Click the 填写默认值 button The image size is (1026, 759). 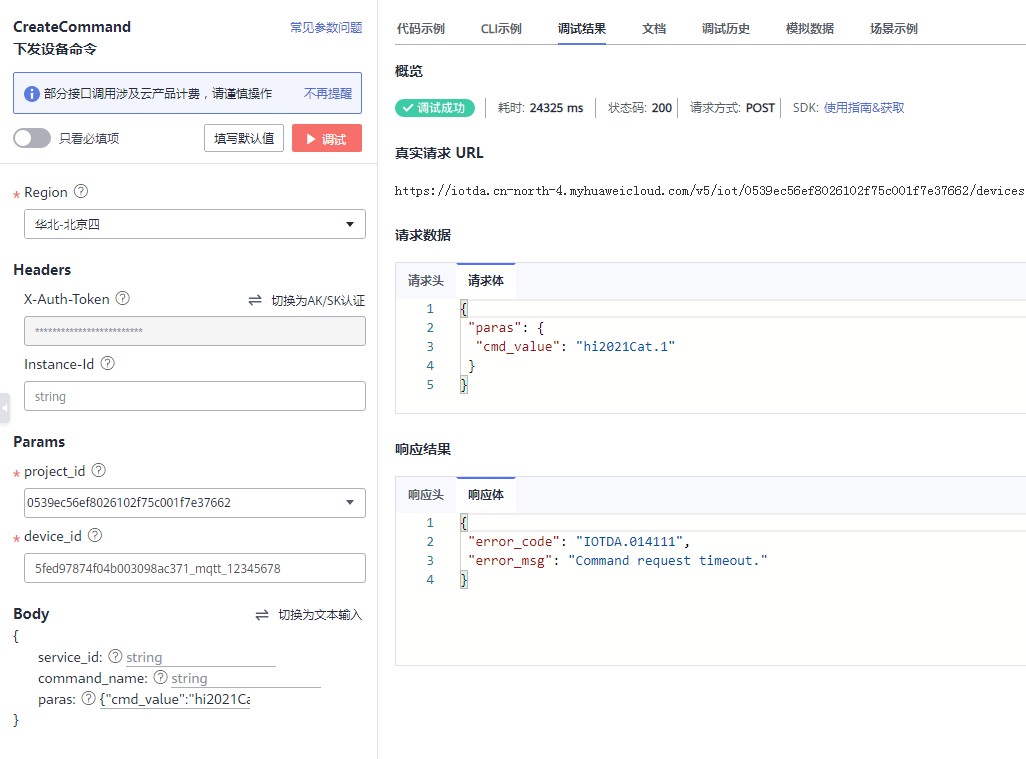tap(243, 138)
